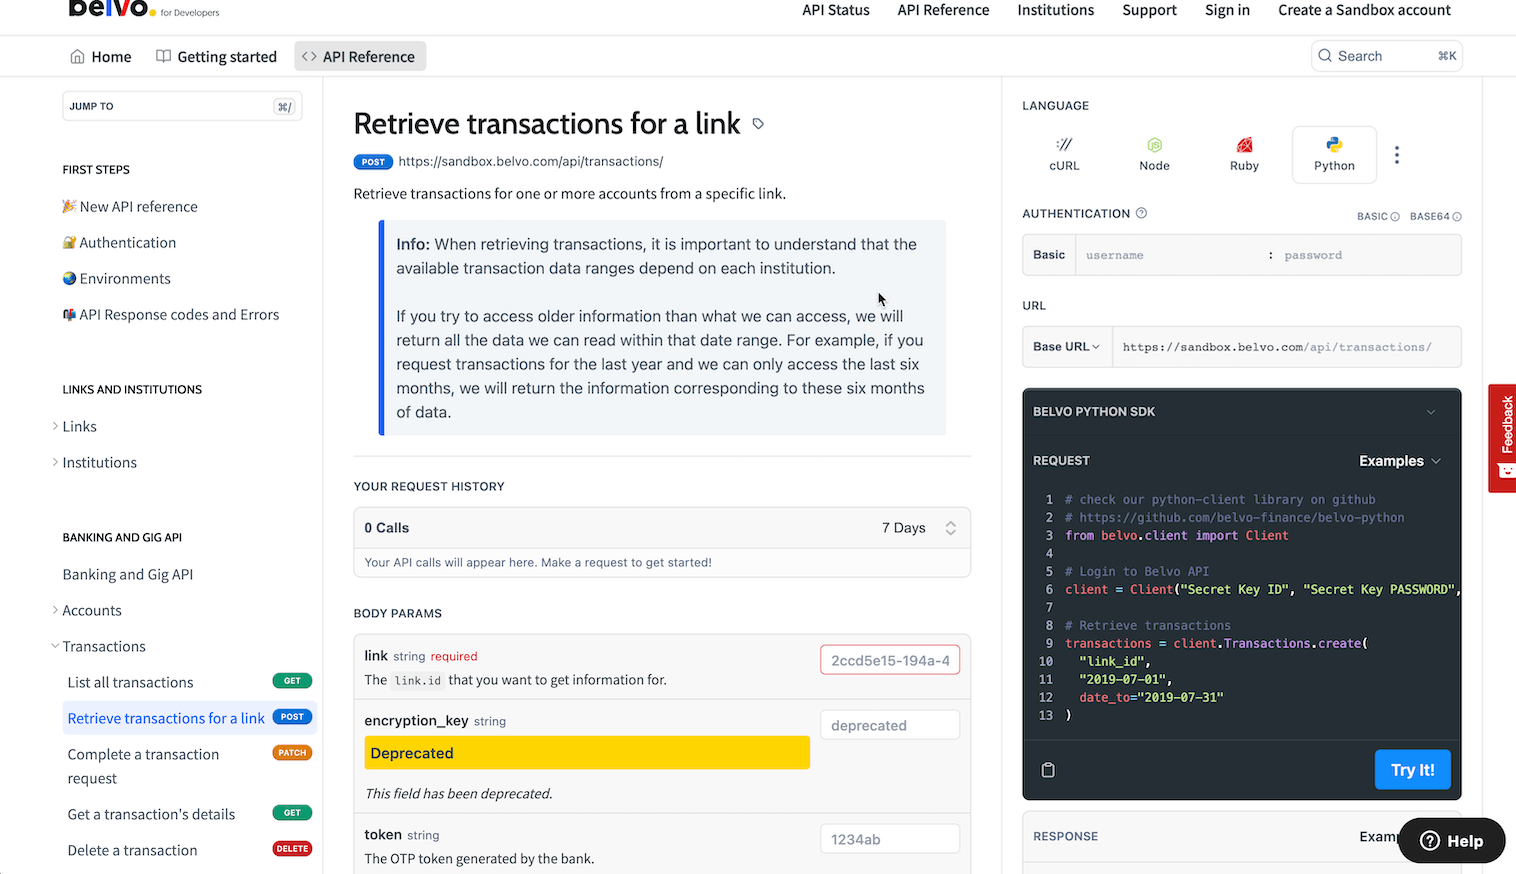Open API Status from top menu
This screenshot has height=874, width=1516.
836,10
